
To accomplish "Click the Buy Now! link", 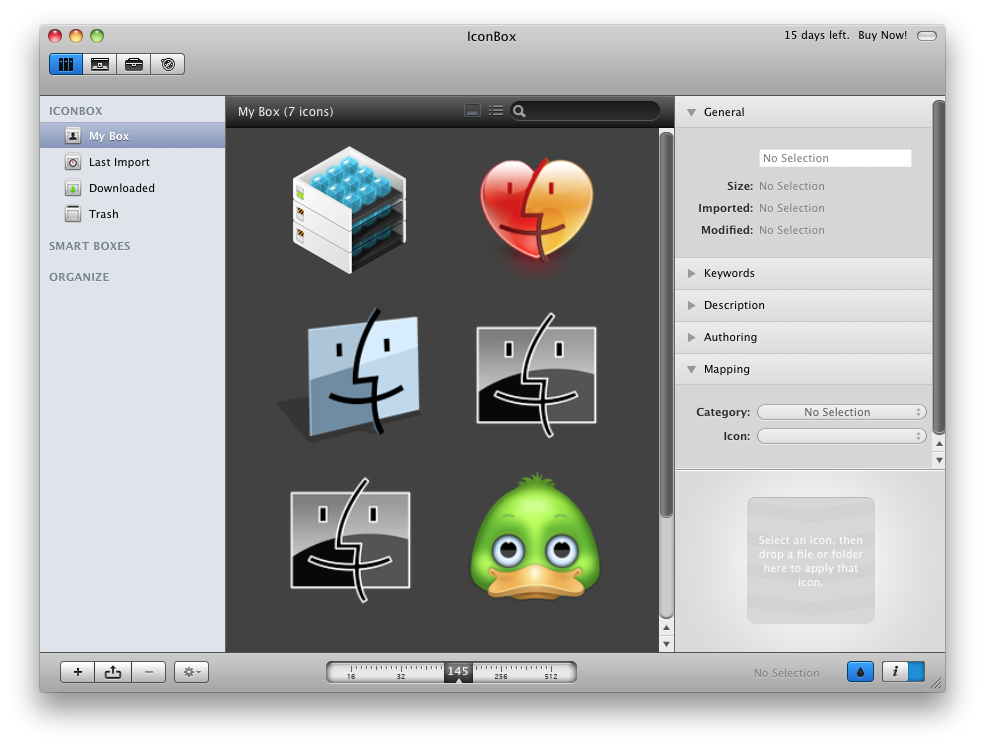I will [883, 35].
